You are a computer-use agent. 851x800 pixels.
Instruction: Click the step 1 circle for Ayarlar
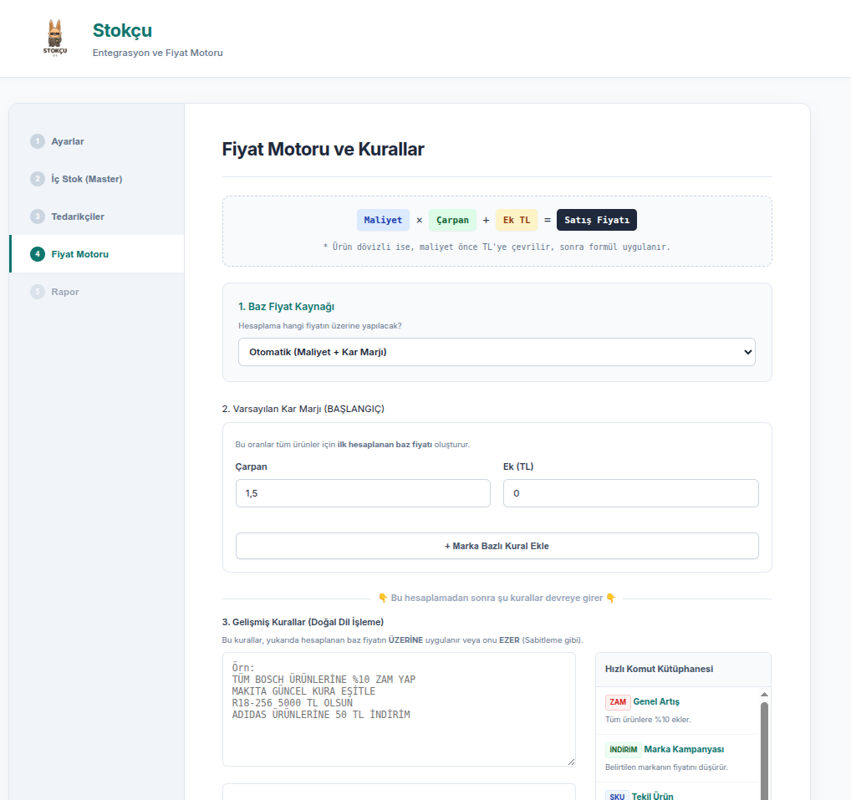point(37,142)
